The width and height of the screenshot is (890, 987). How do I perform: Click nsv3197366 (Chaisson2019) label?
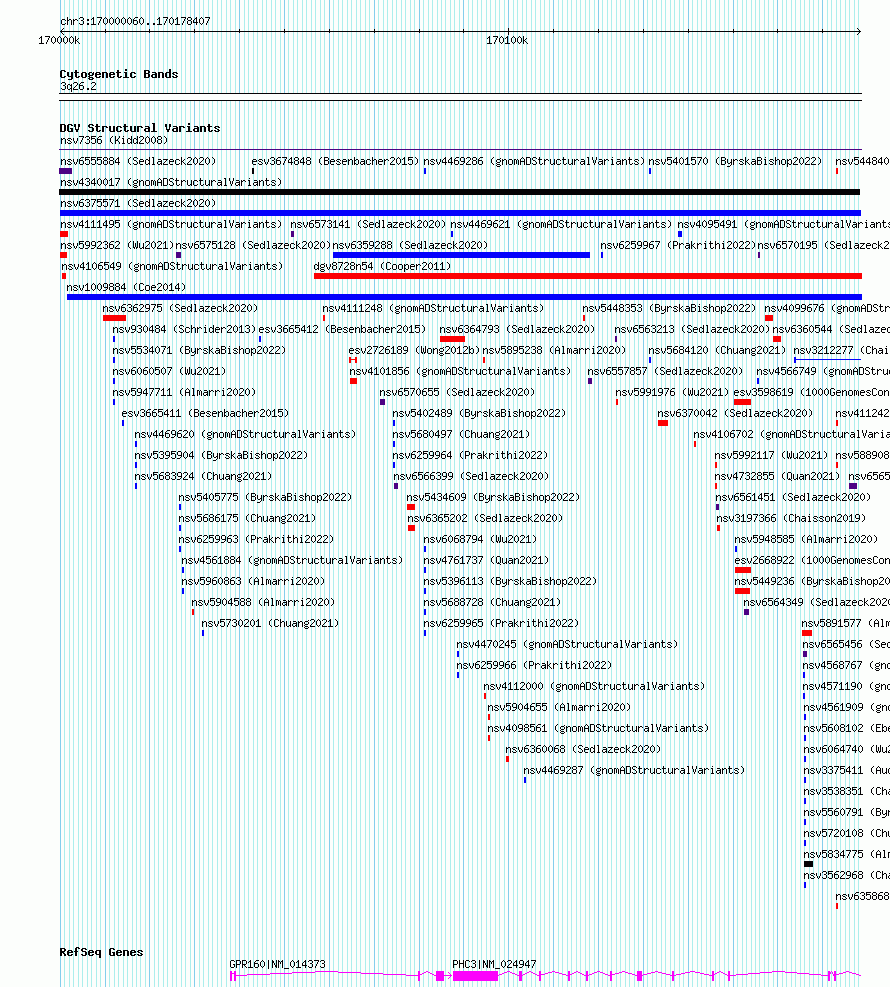point(791,518)
